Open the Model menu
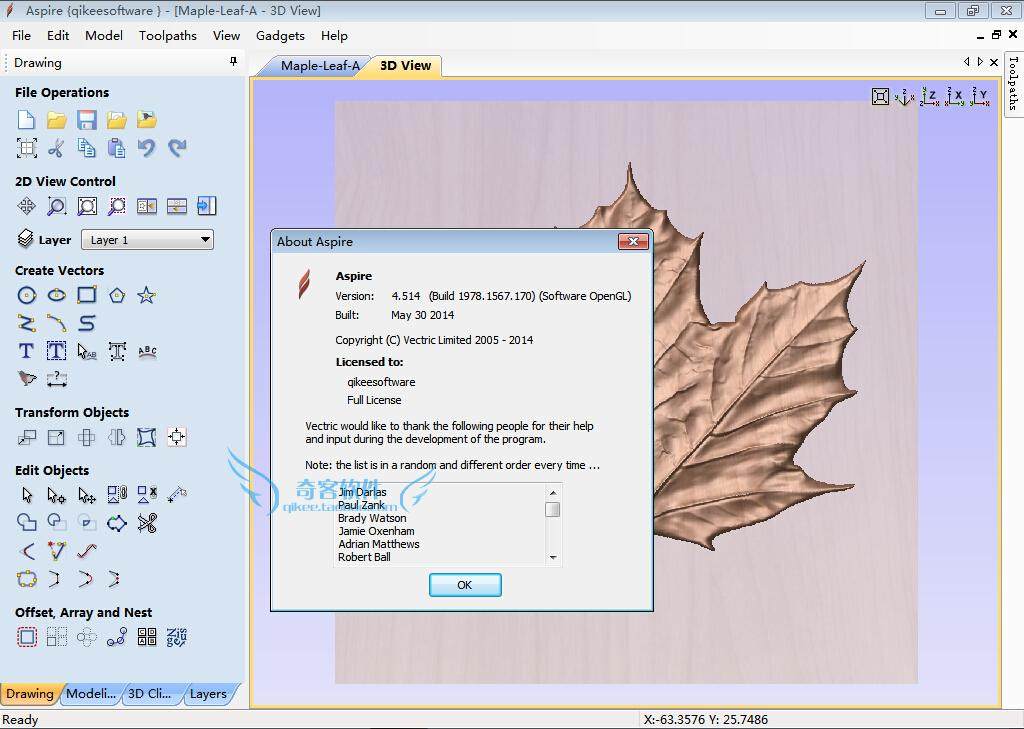1024x729 pixels. tap(104, 36)
